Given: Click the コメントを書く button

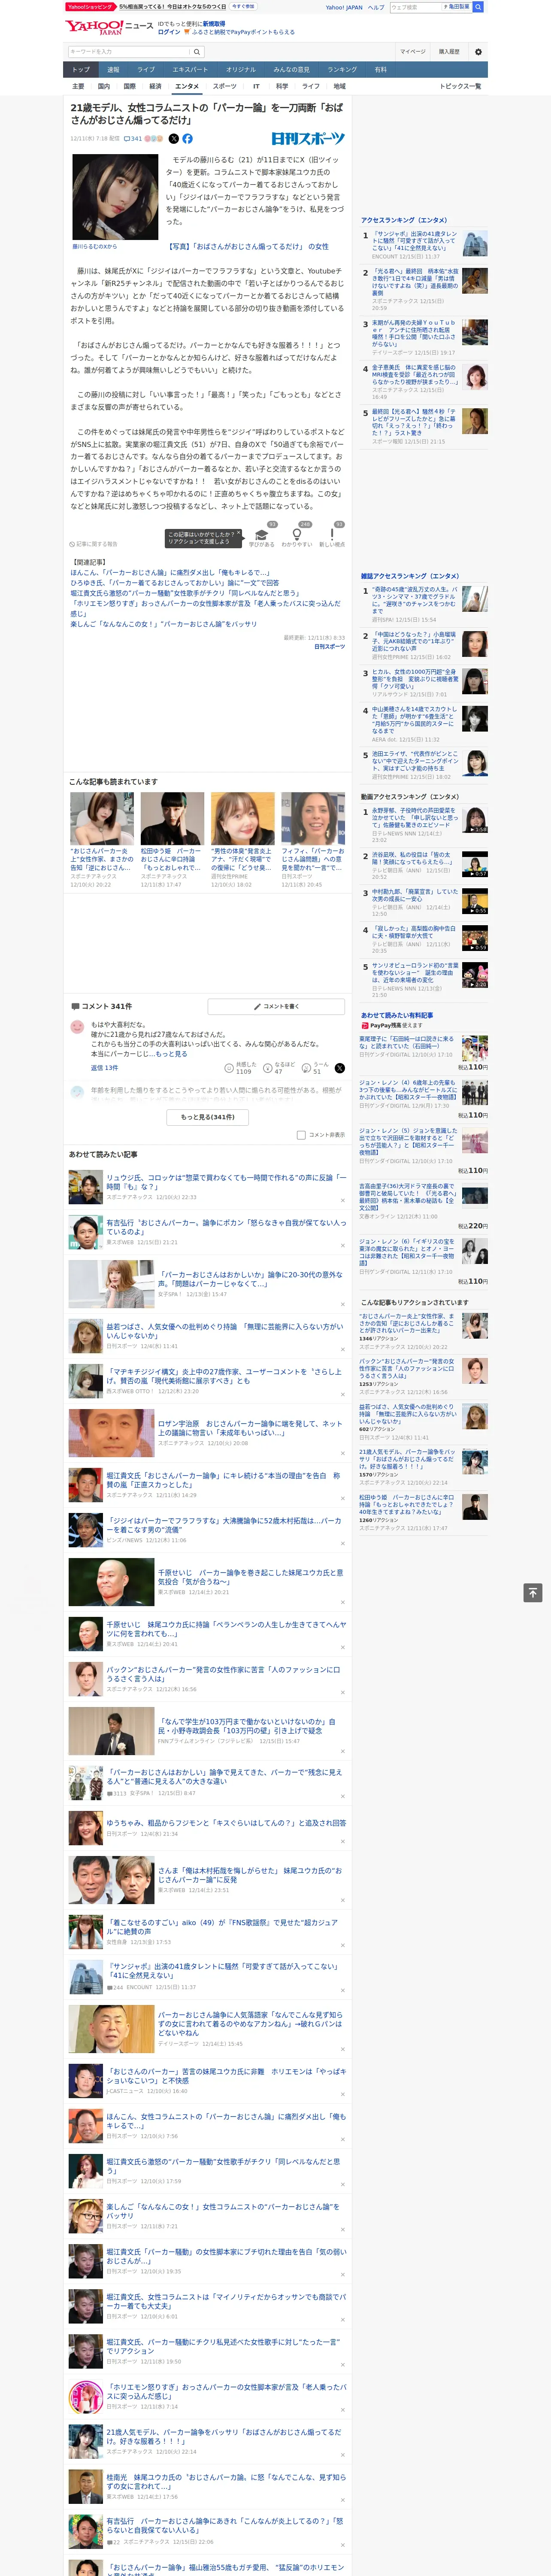Looking at the screenshot, I should [277, 1006].
